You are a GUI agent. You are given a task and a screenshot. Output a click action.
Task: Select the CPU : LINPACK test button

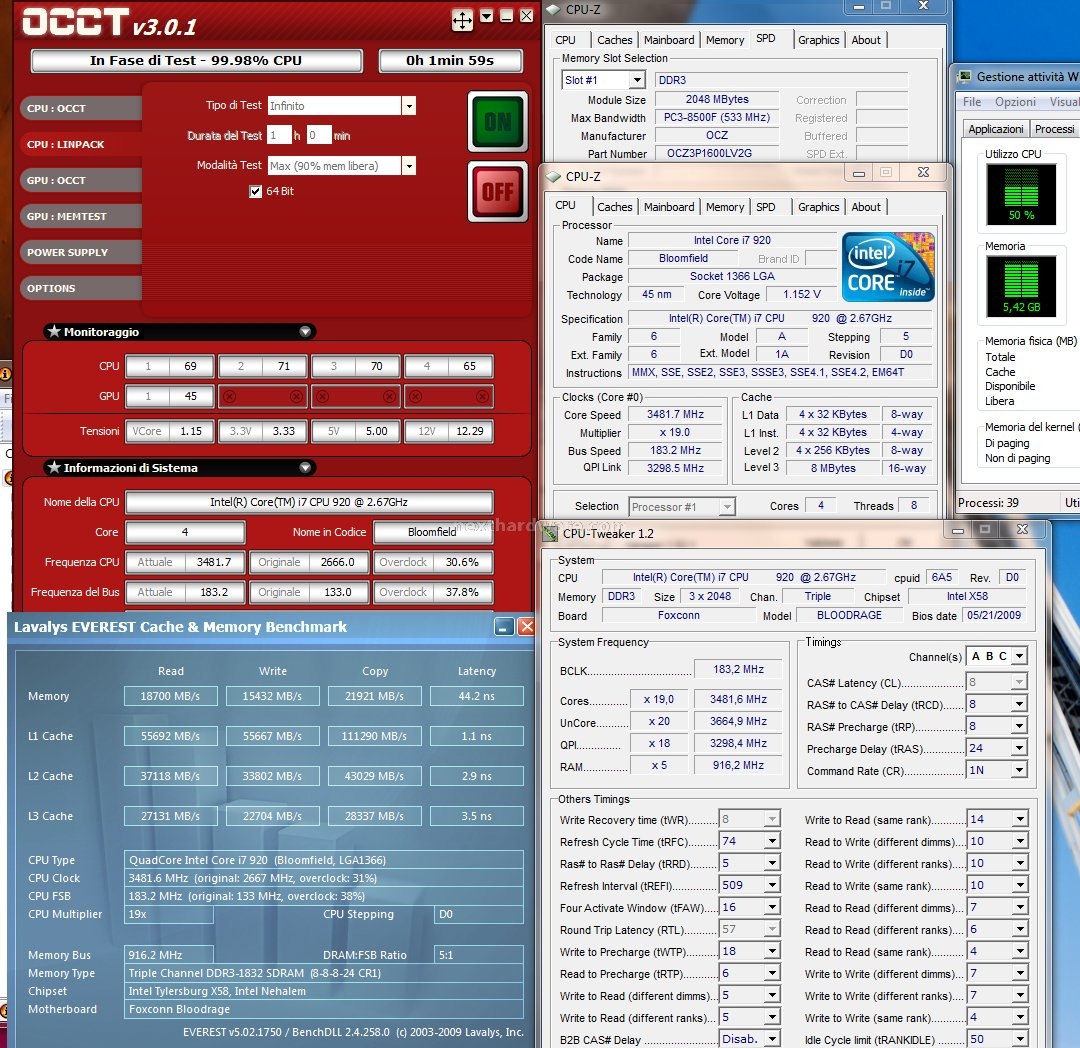pos(81,144)
